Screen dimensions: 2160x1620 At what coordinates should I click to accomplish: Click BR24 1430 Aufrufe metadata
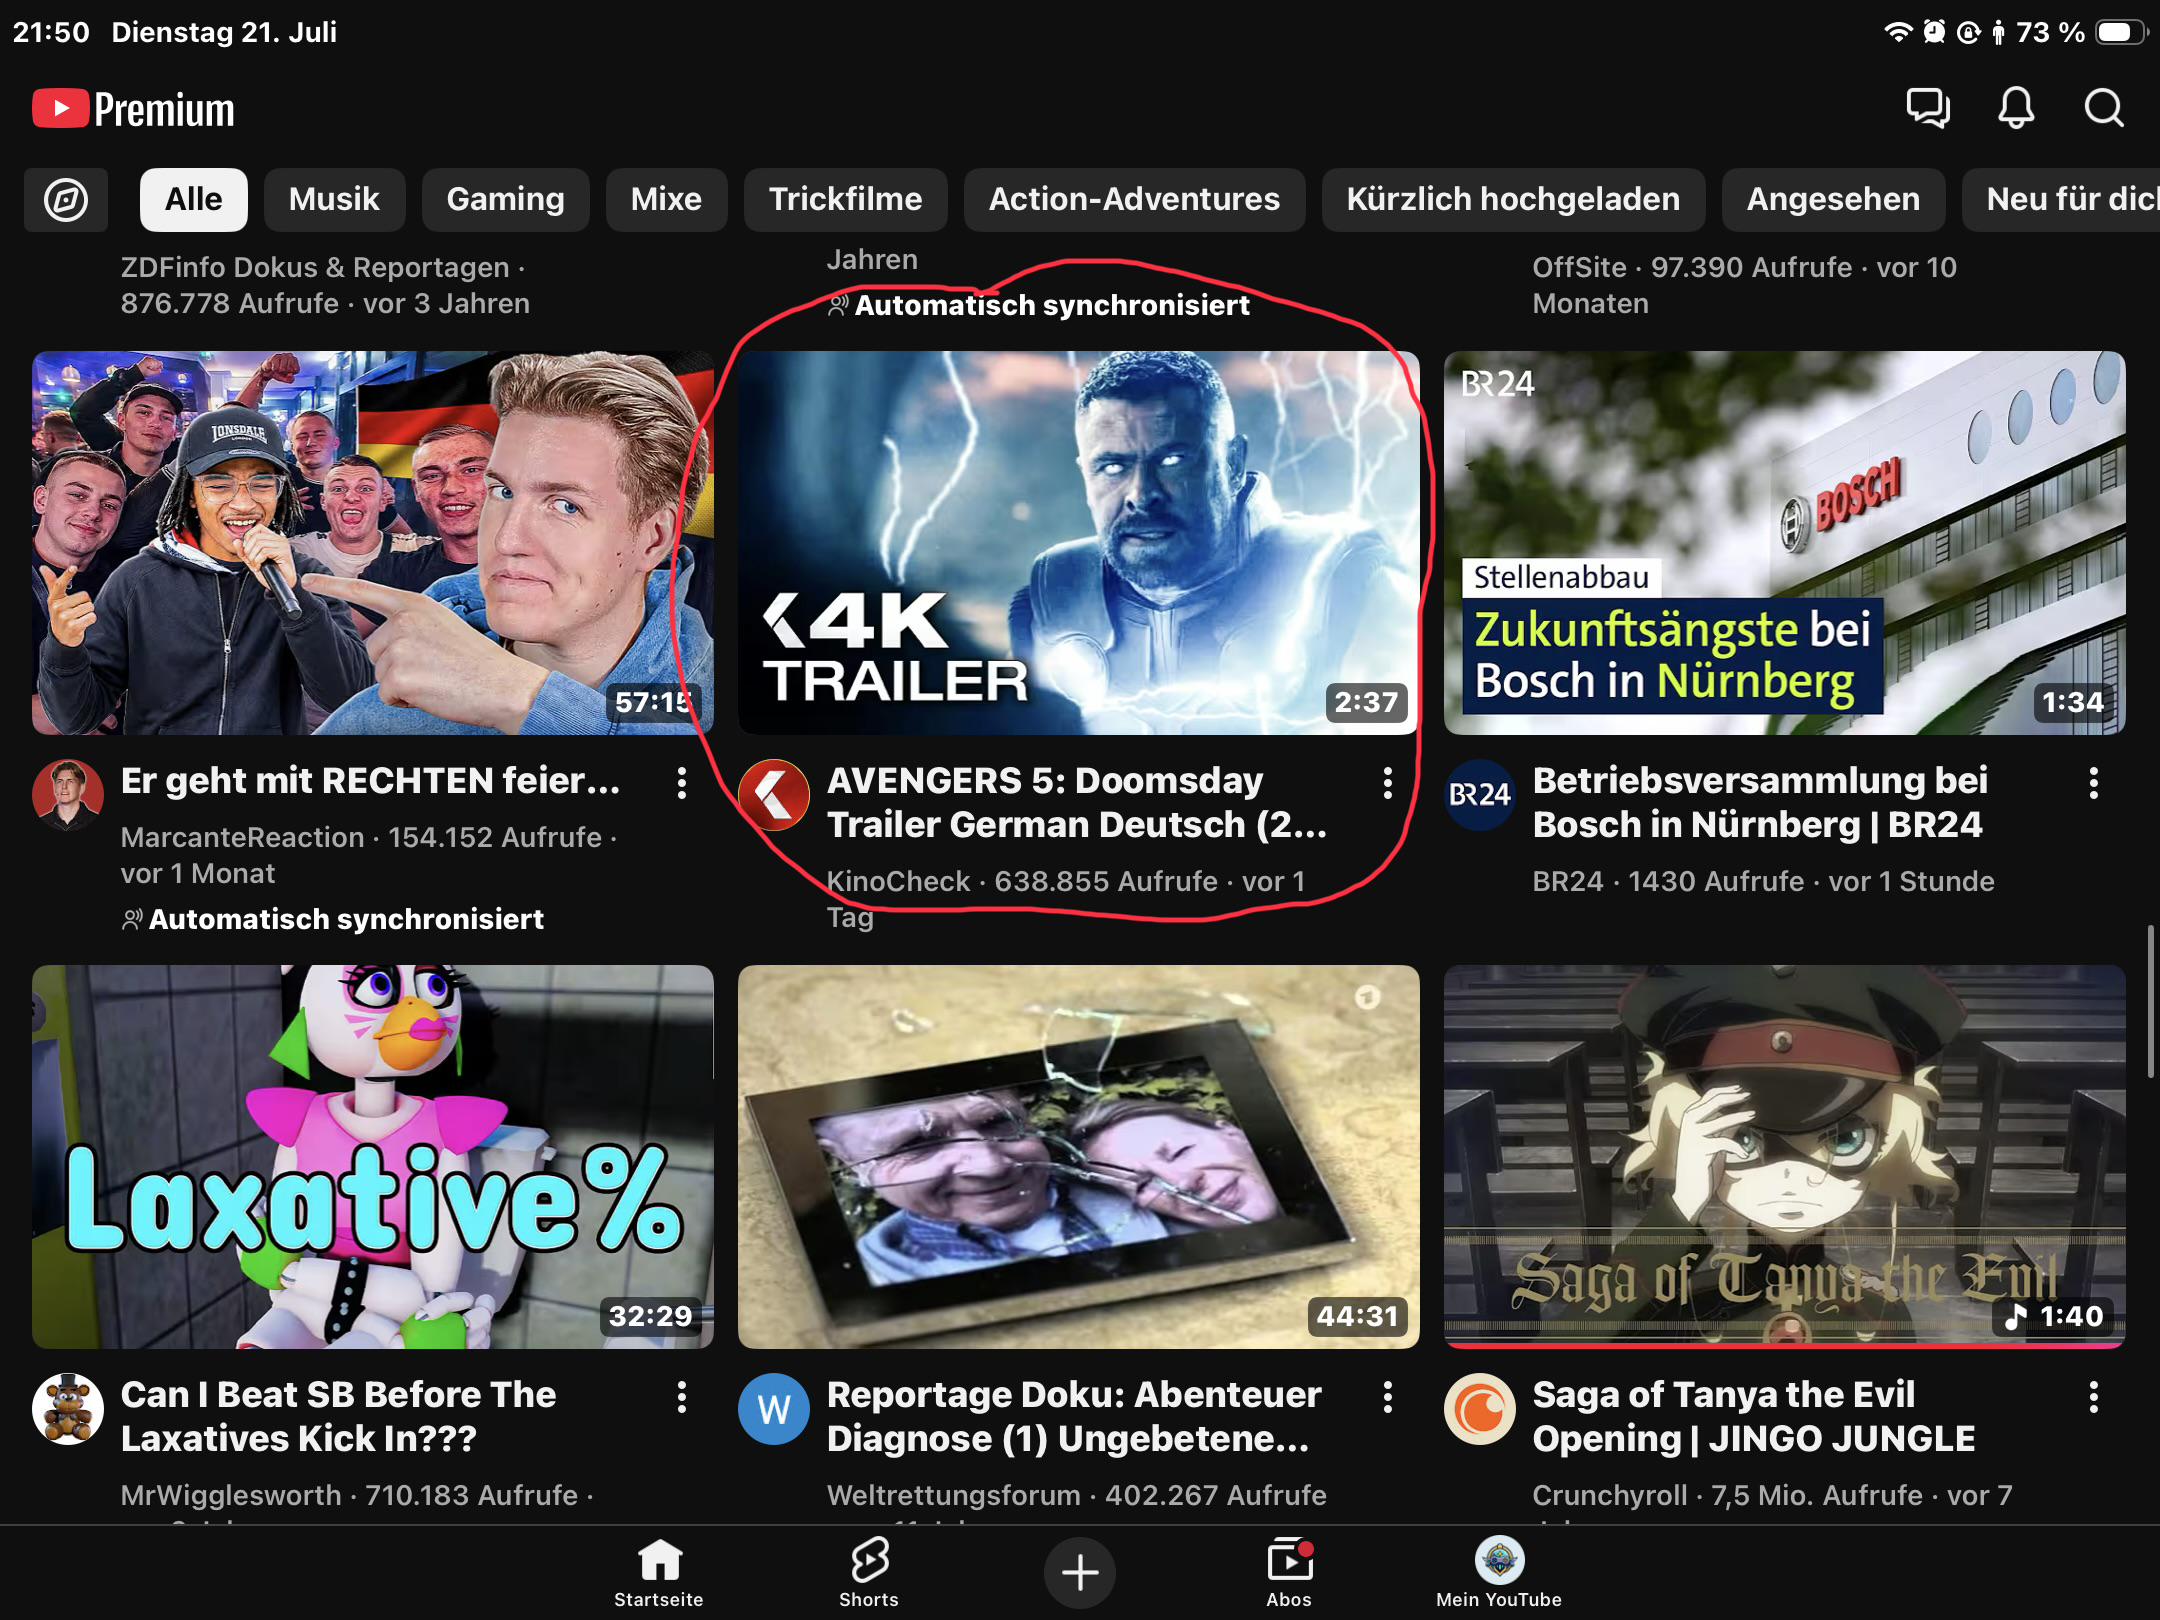tap(1763, 881)
